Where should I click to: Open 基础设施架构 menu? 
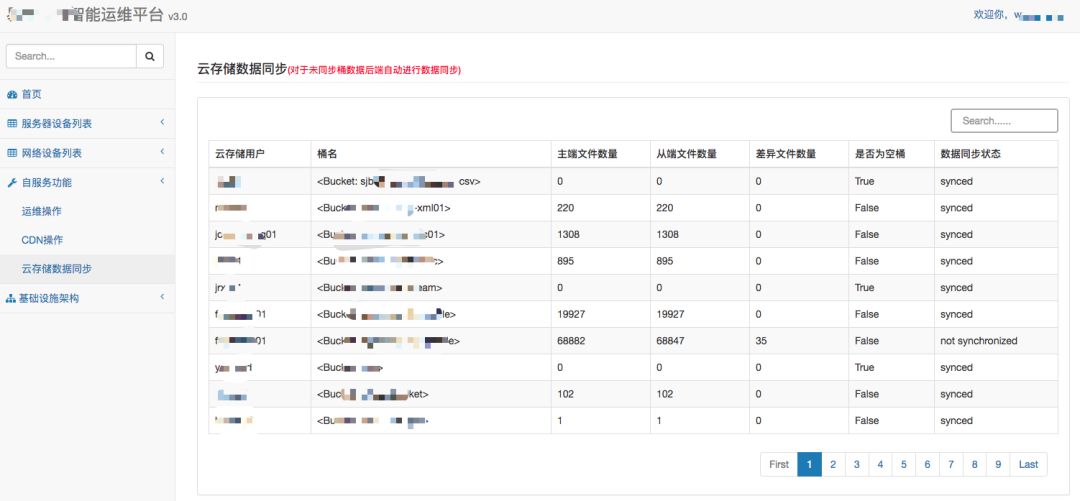tap(87, 298)
